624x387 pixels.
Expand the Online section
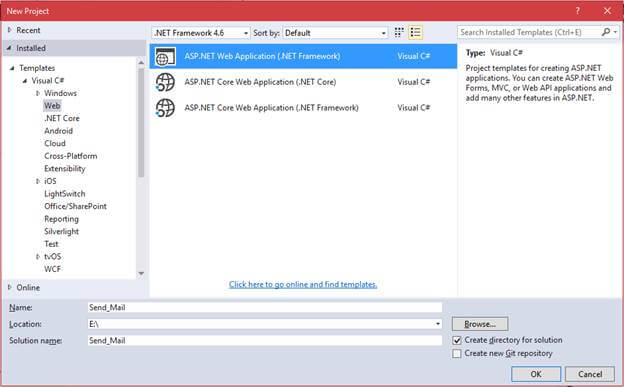pos(10,287)
